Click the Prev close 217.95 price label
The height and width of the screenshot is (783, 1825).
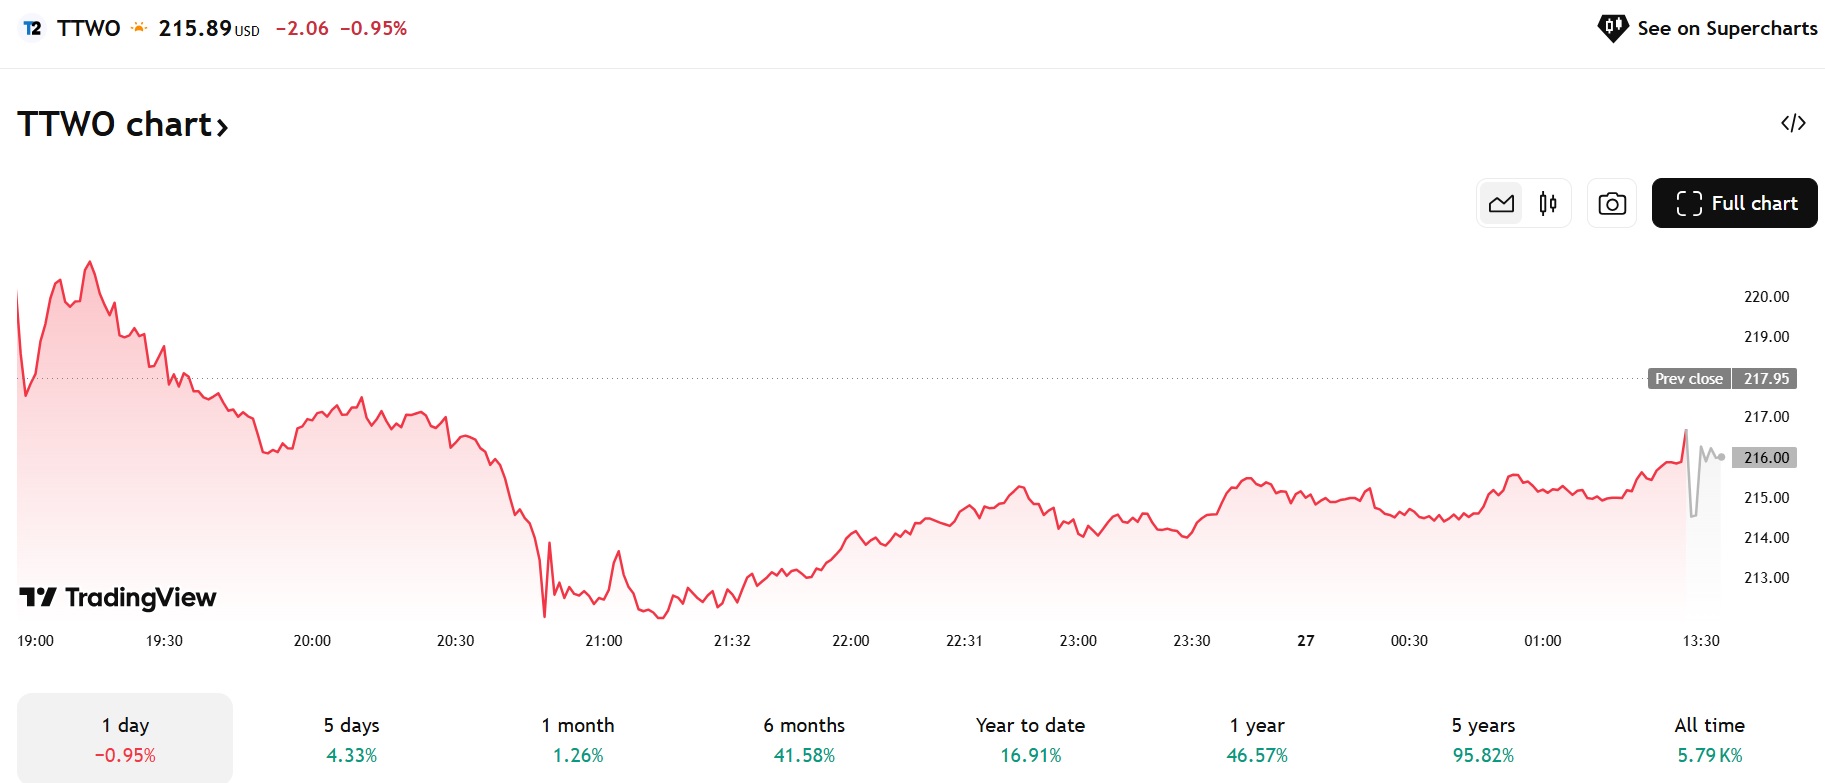click(1720, 378)
